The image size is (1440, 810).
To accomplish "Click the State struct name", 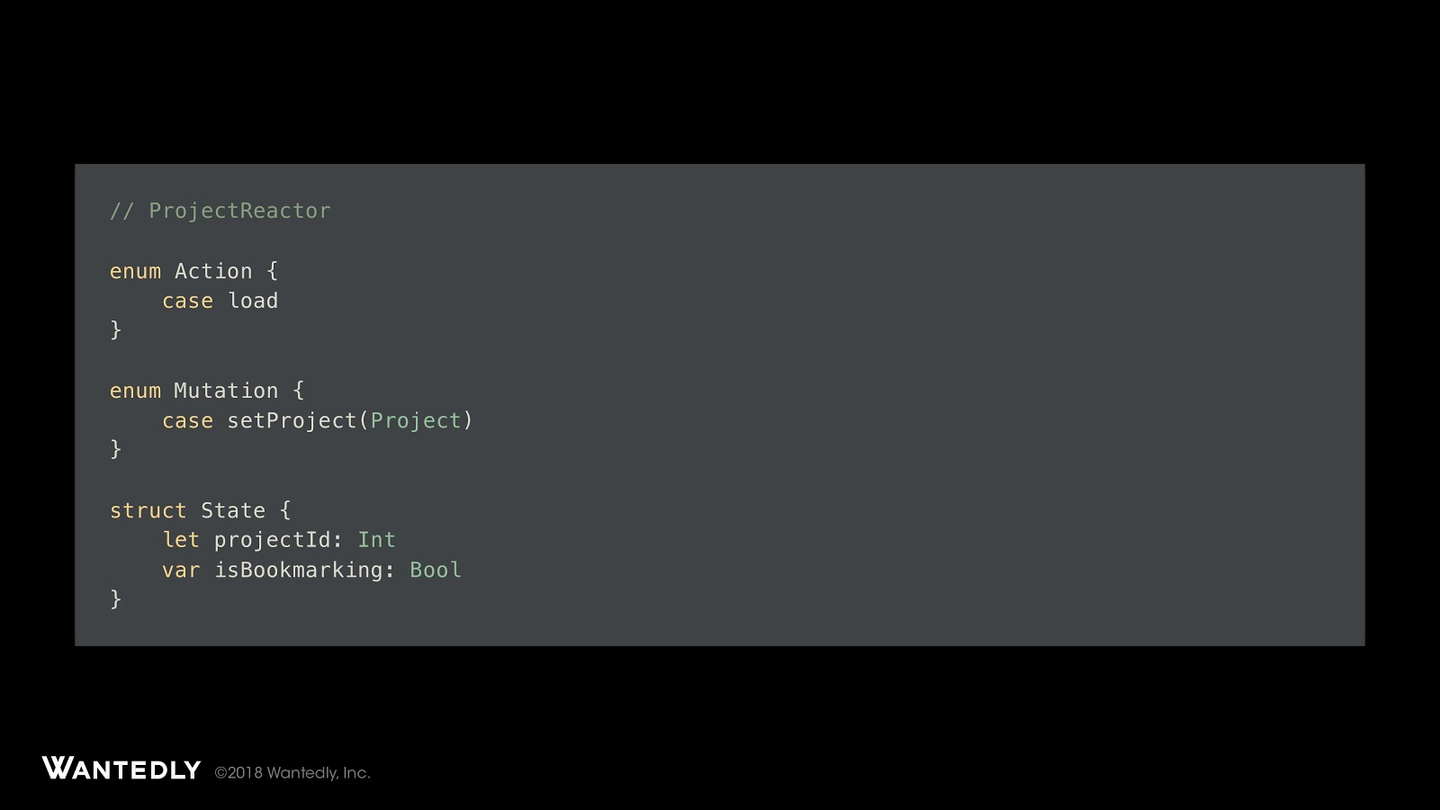I will 233,511.
